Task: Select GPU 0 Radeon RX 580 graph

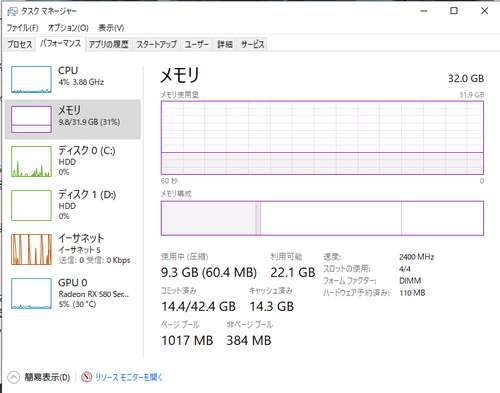Action: 31,293
